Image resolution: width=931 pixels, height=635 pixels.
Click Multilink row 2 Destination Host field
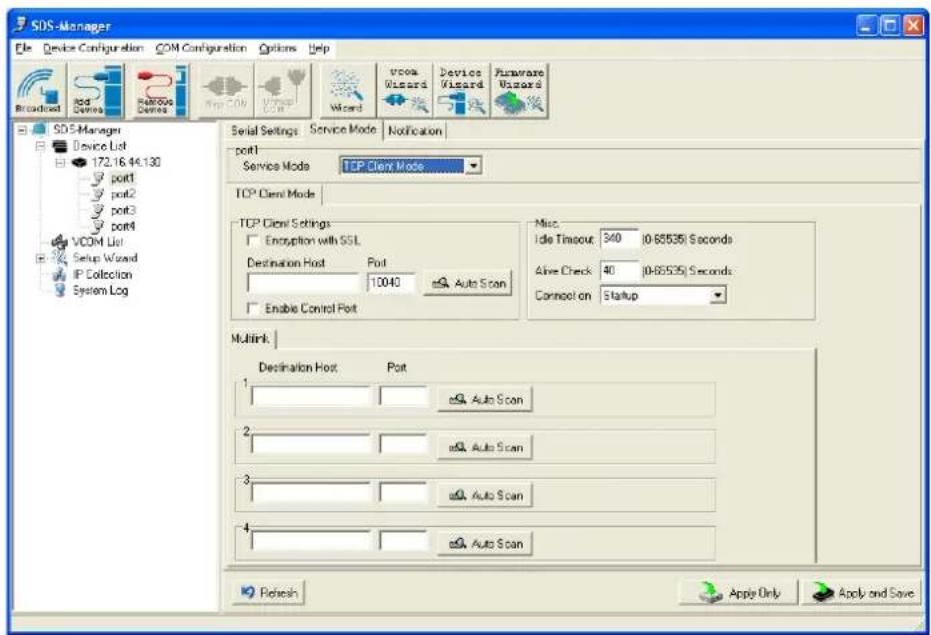311,444
